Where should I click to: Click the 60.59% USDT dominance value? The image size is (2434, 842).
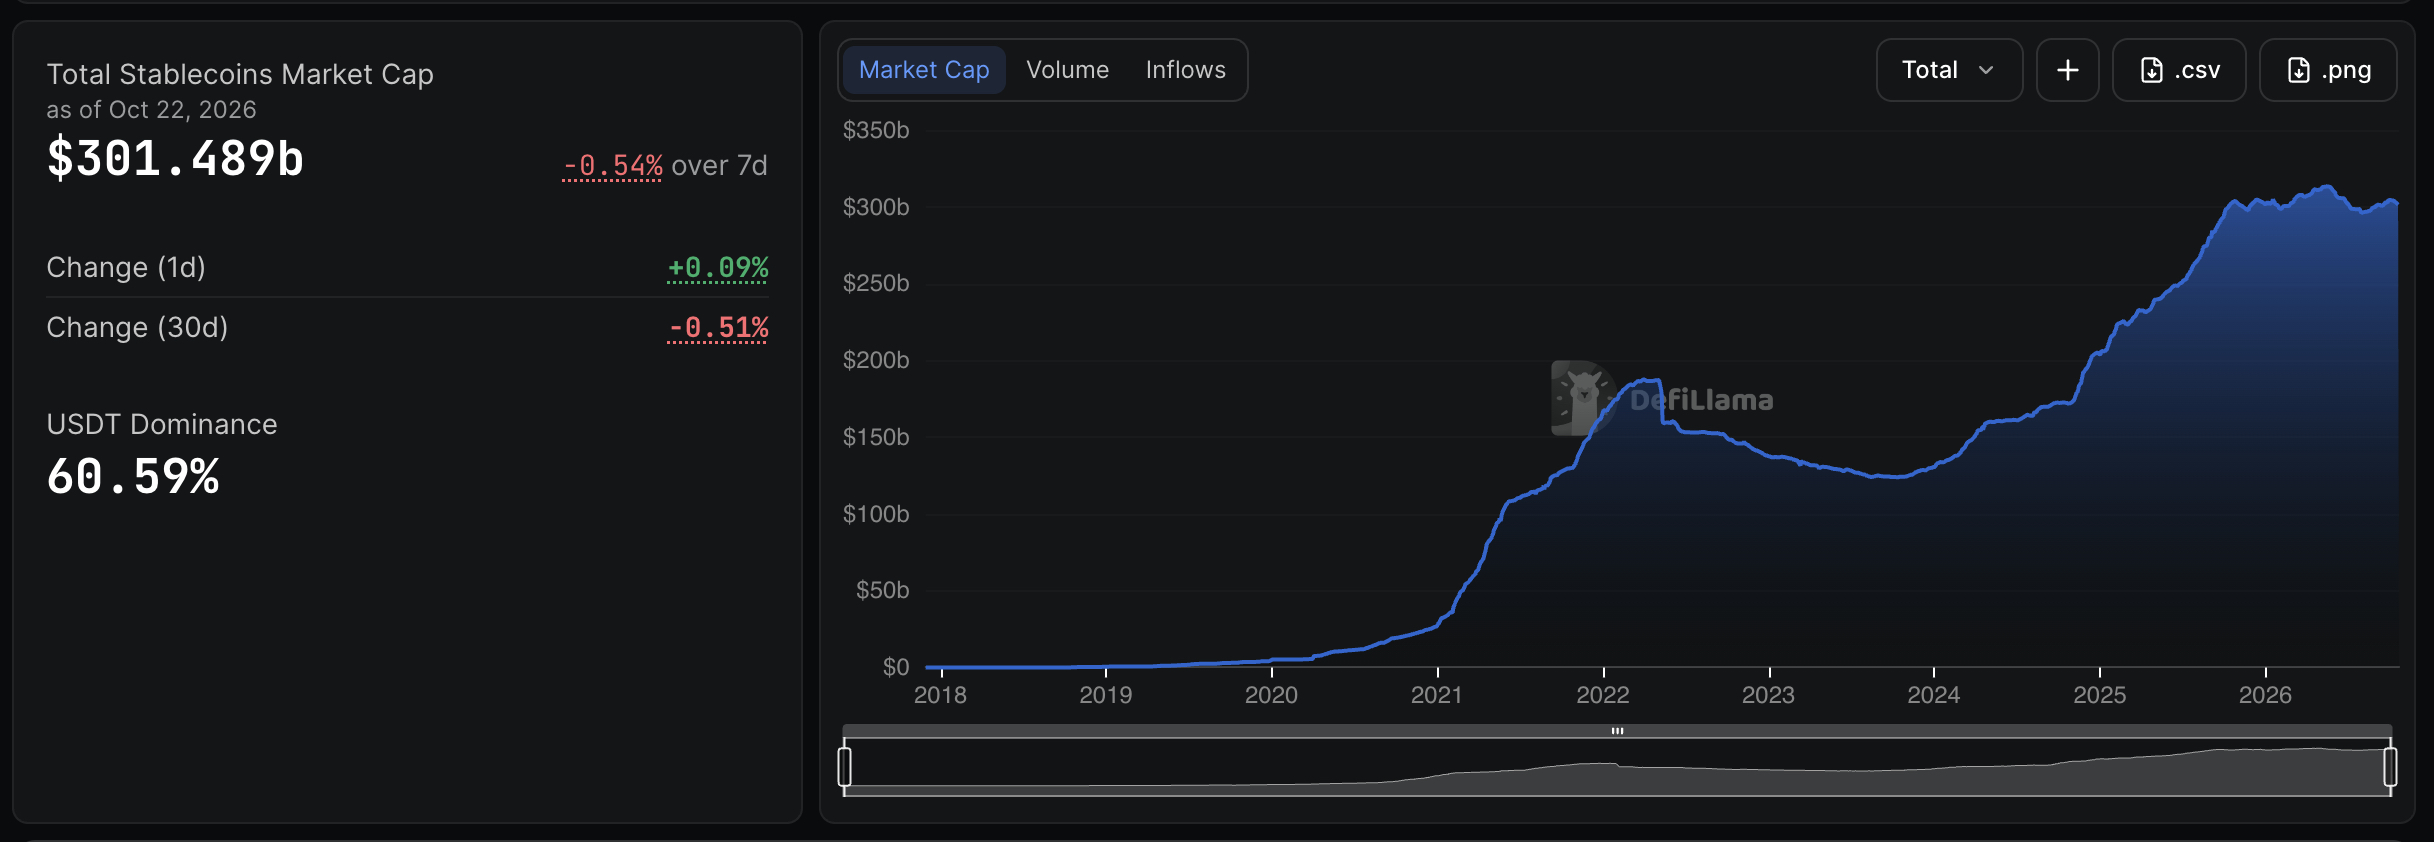tap(133, 477)
